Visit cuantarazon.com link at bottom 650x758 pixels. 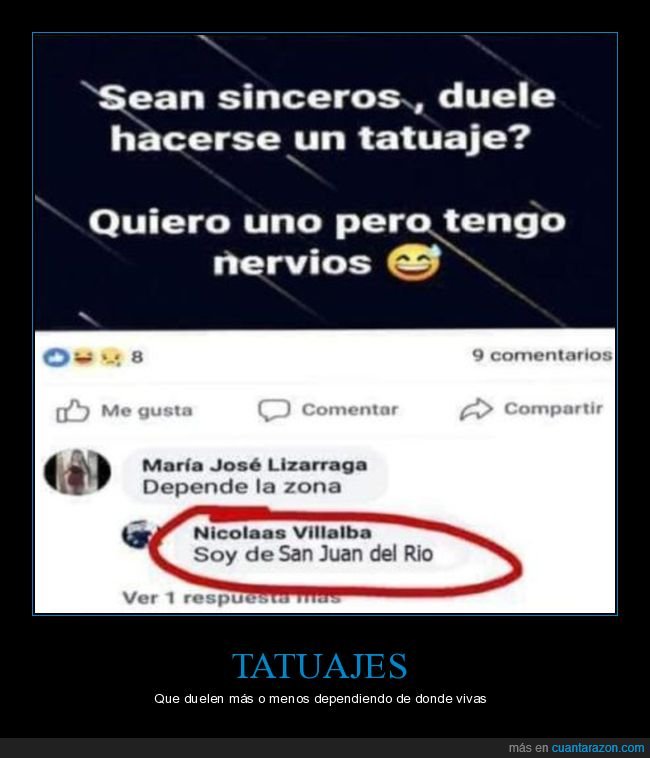598,748
